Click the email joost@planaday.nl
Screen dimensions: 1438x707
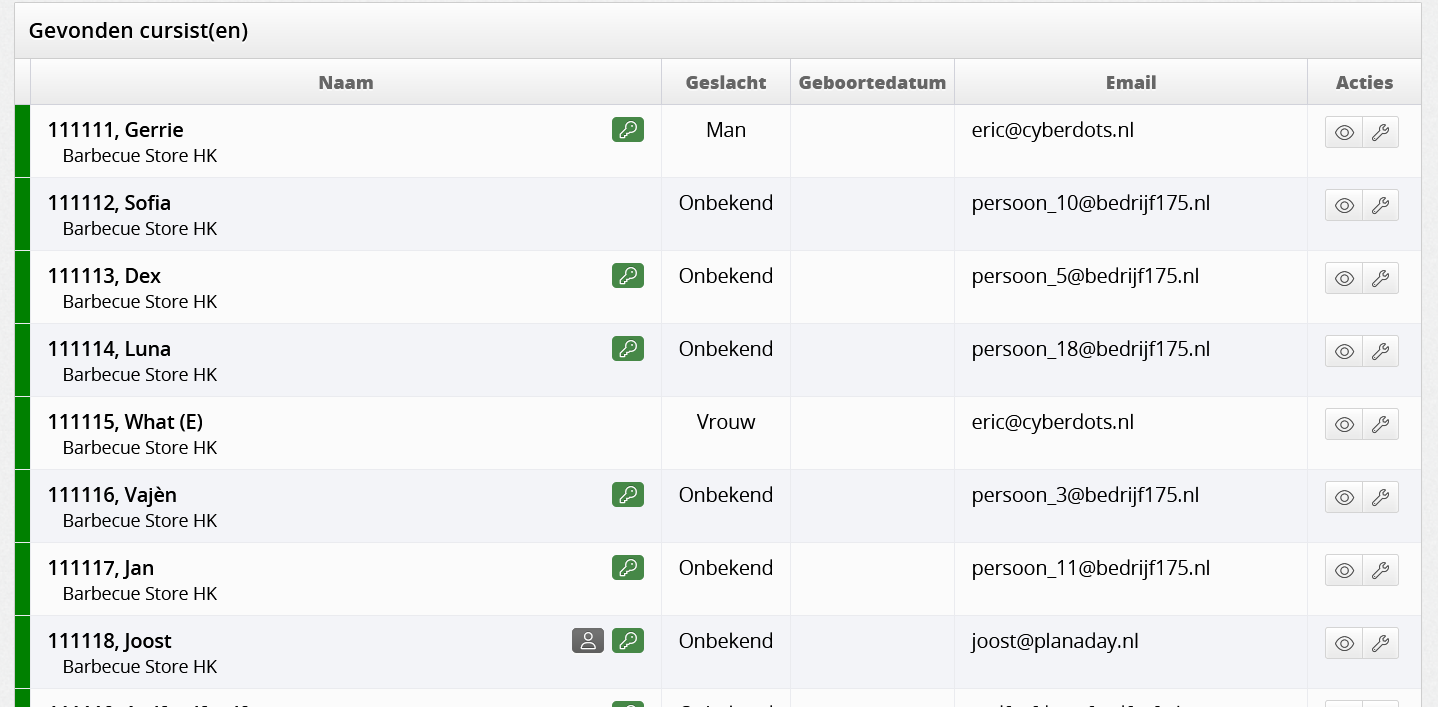pyautogui.click(x=1055, y=641)
